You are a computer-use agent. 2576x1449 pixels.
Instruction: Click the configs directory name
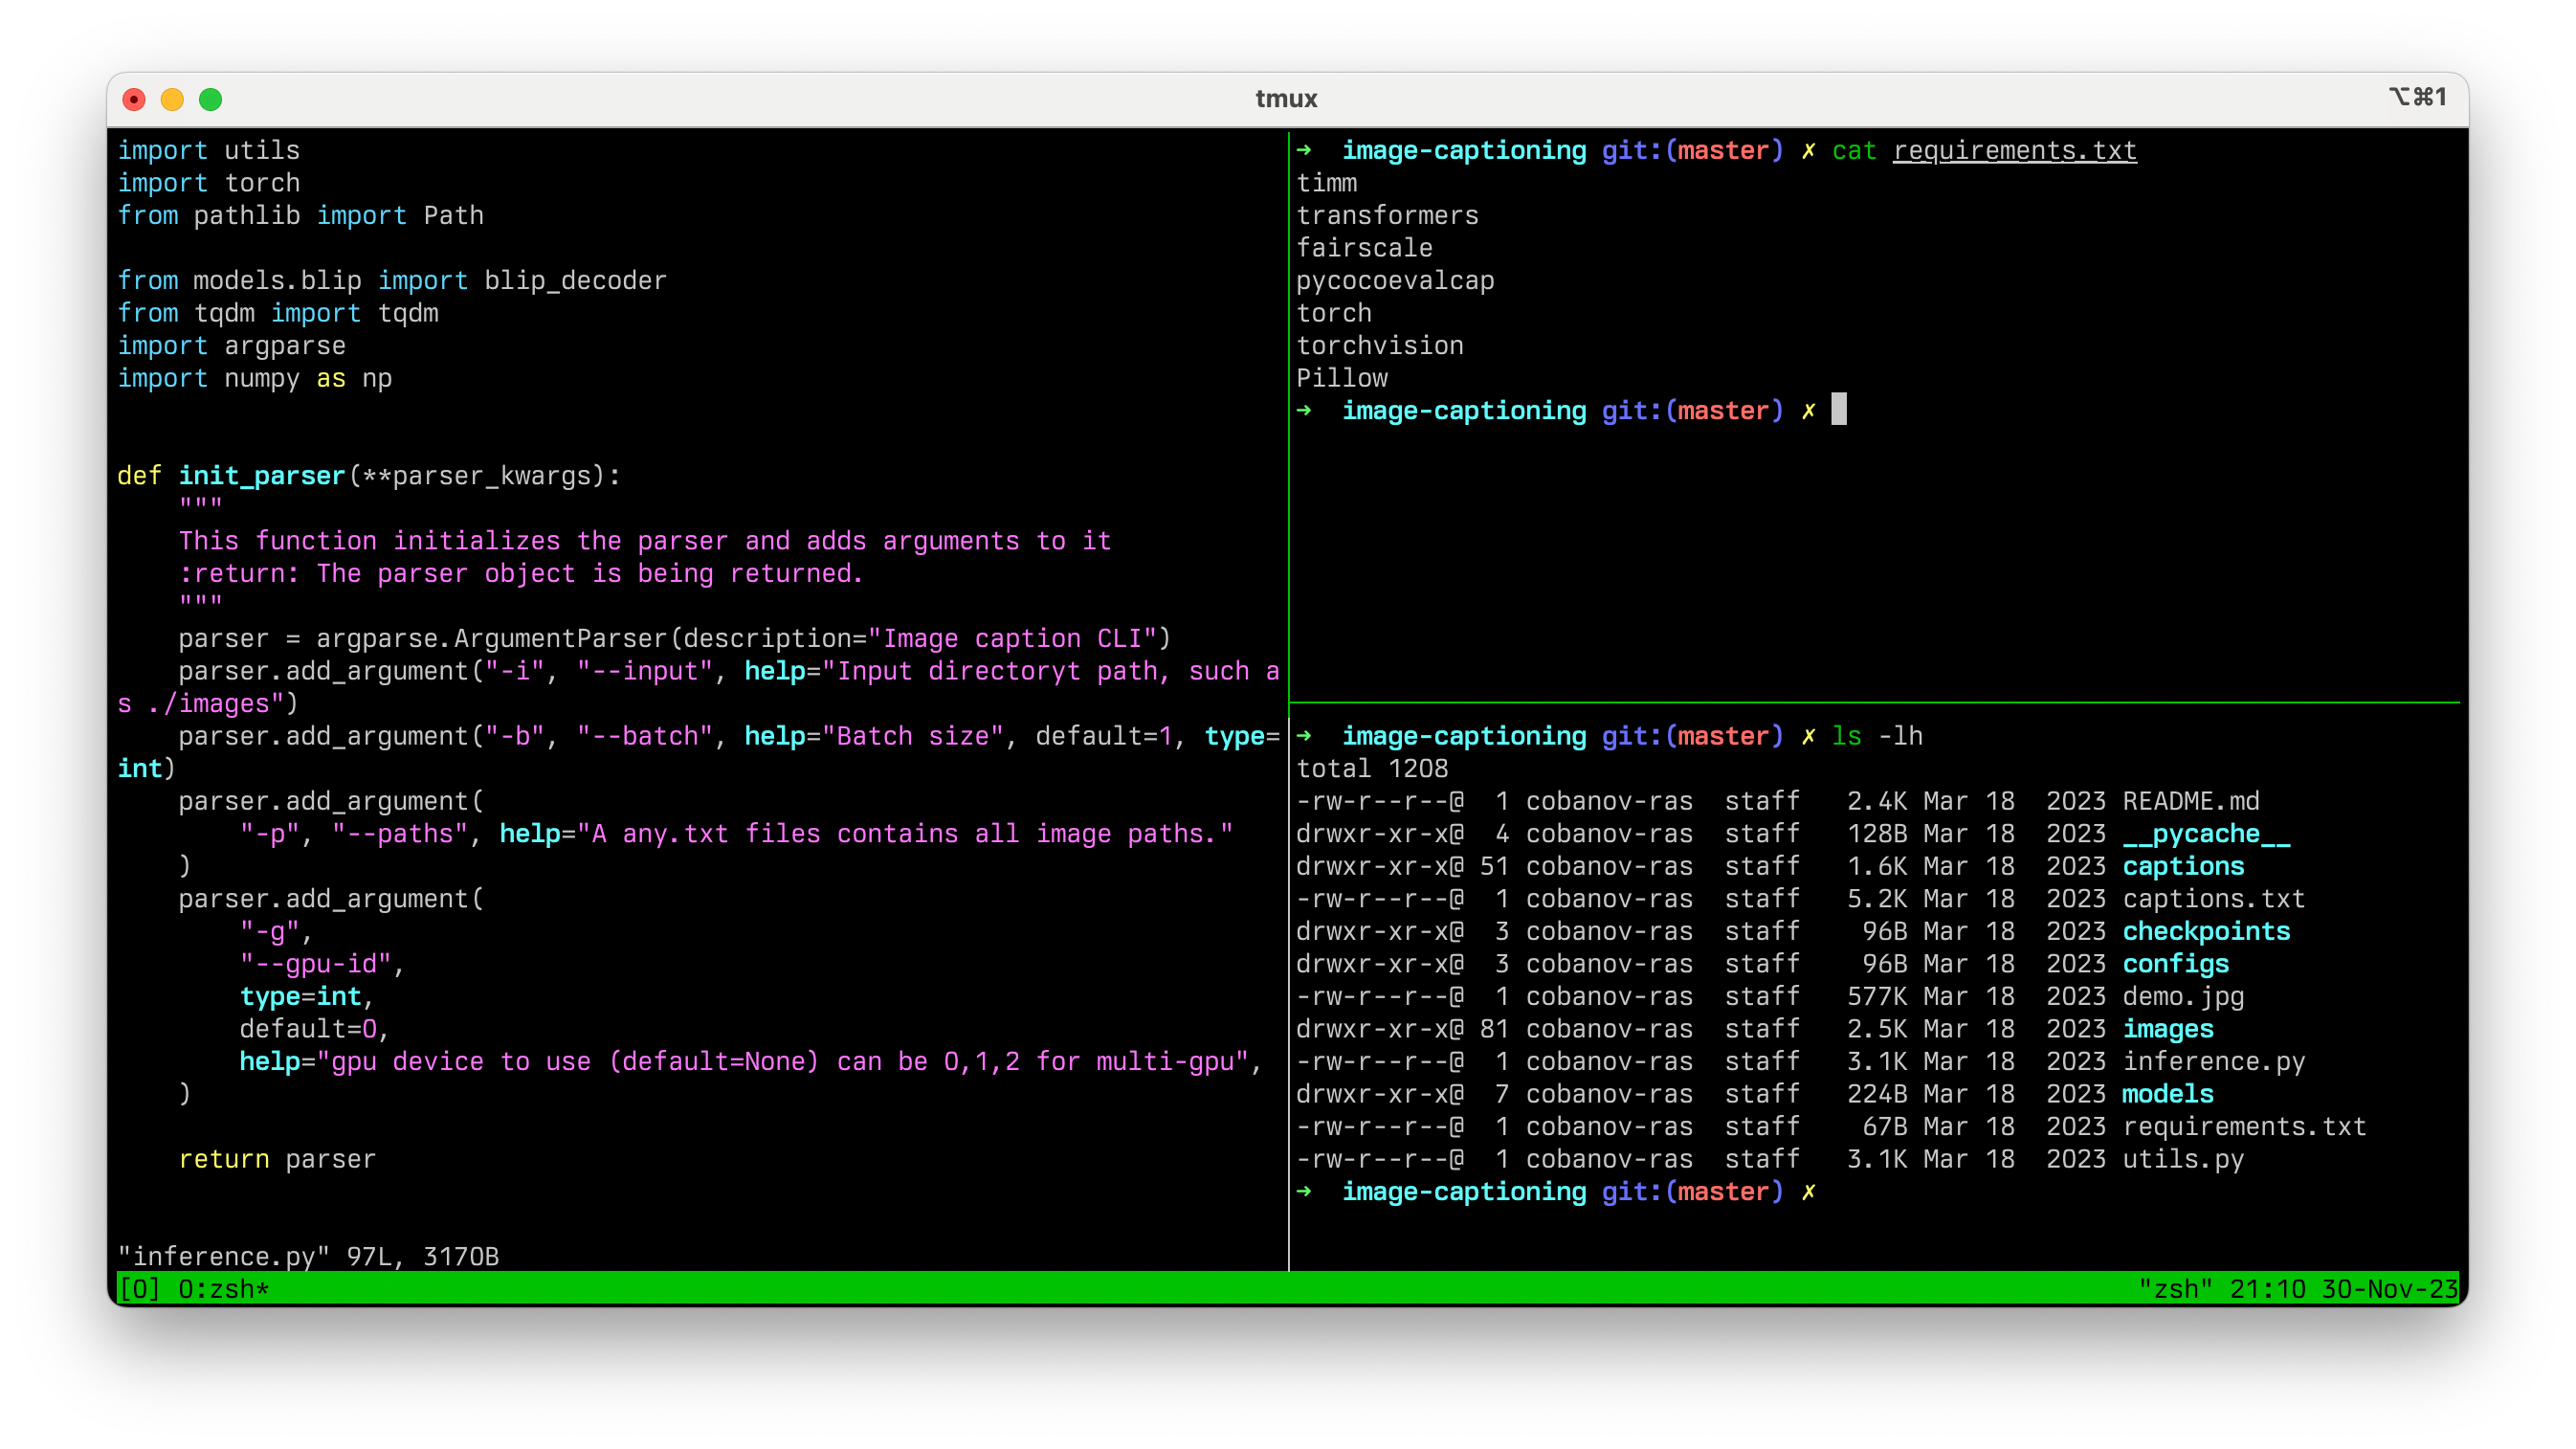[2175, 964]
